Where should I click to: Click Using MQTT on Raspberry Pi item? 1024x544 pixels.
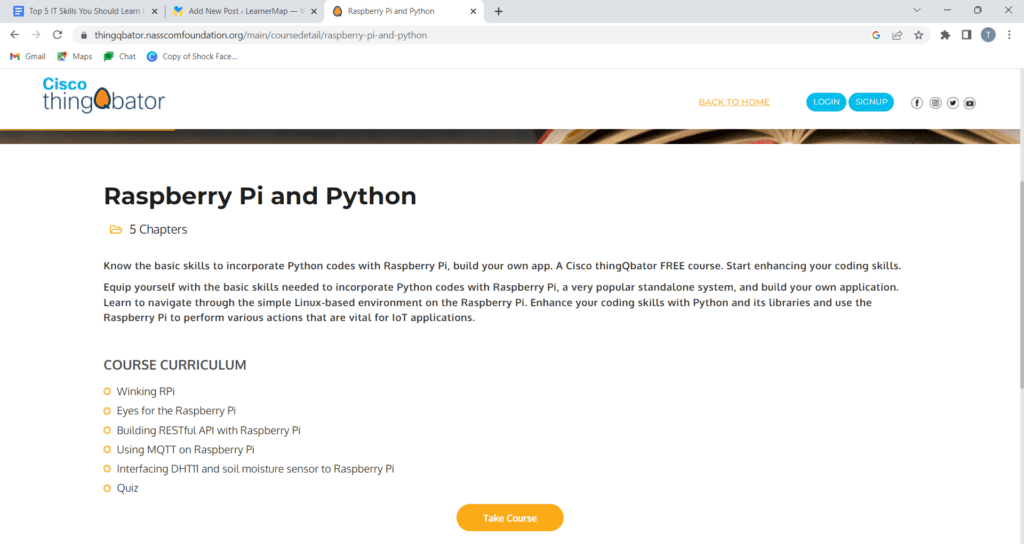[185, 449]
